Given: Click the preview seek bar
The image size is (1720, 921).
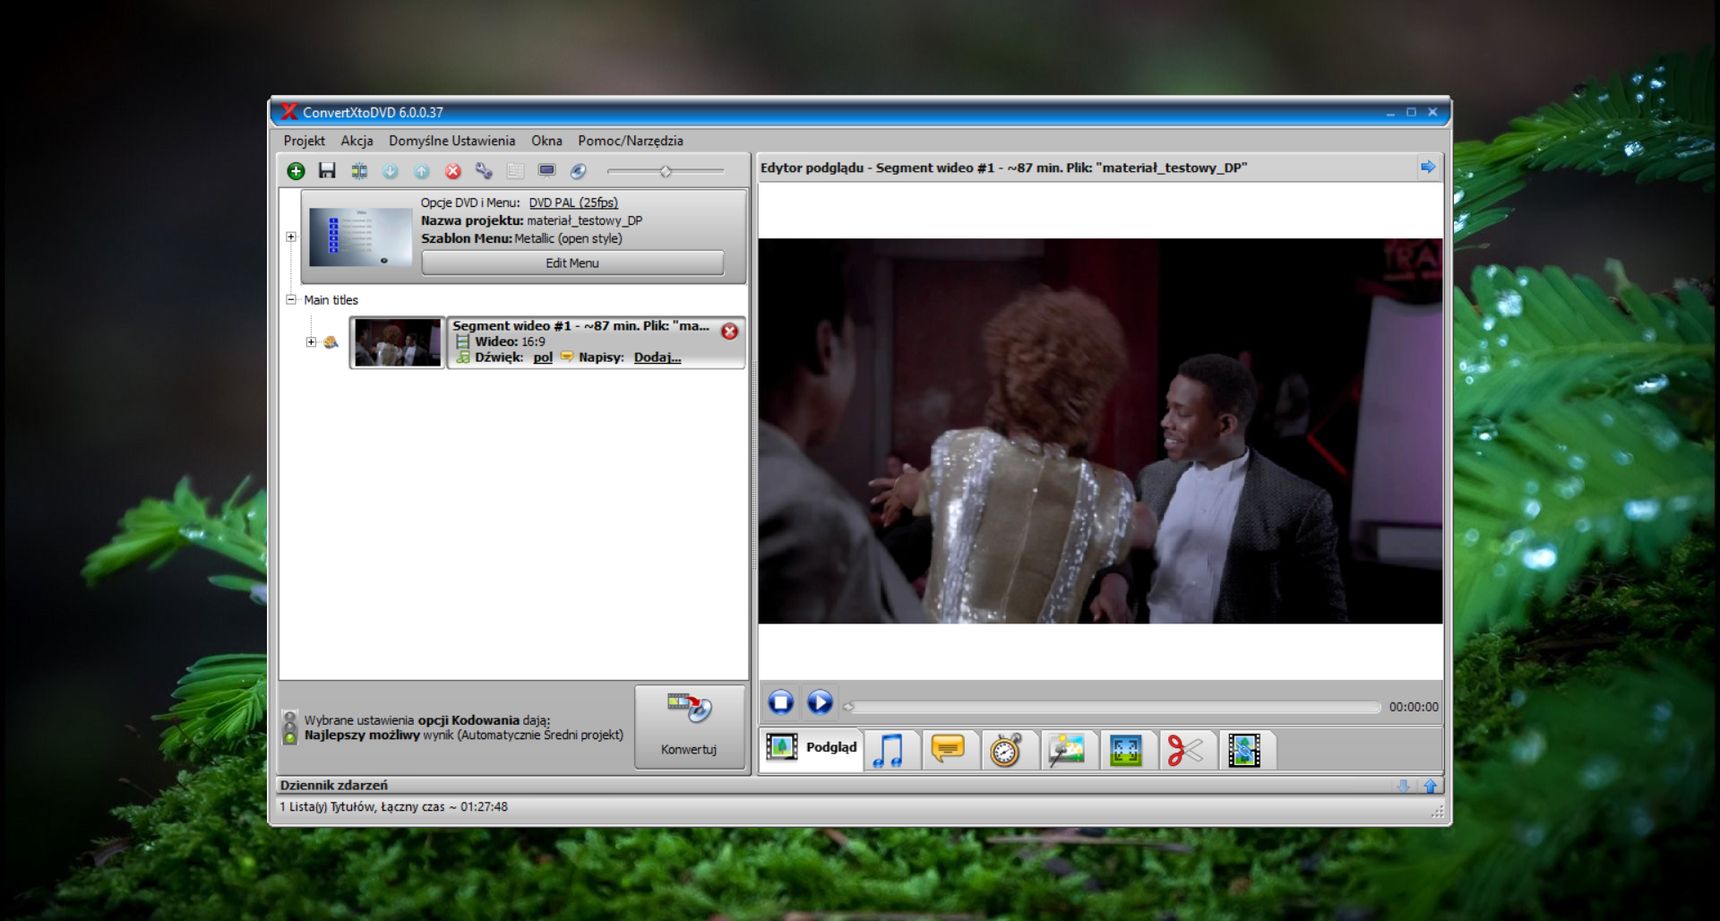Looking at the screenshot, I should 1112,707.
